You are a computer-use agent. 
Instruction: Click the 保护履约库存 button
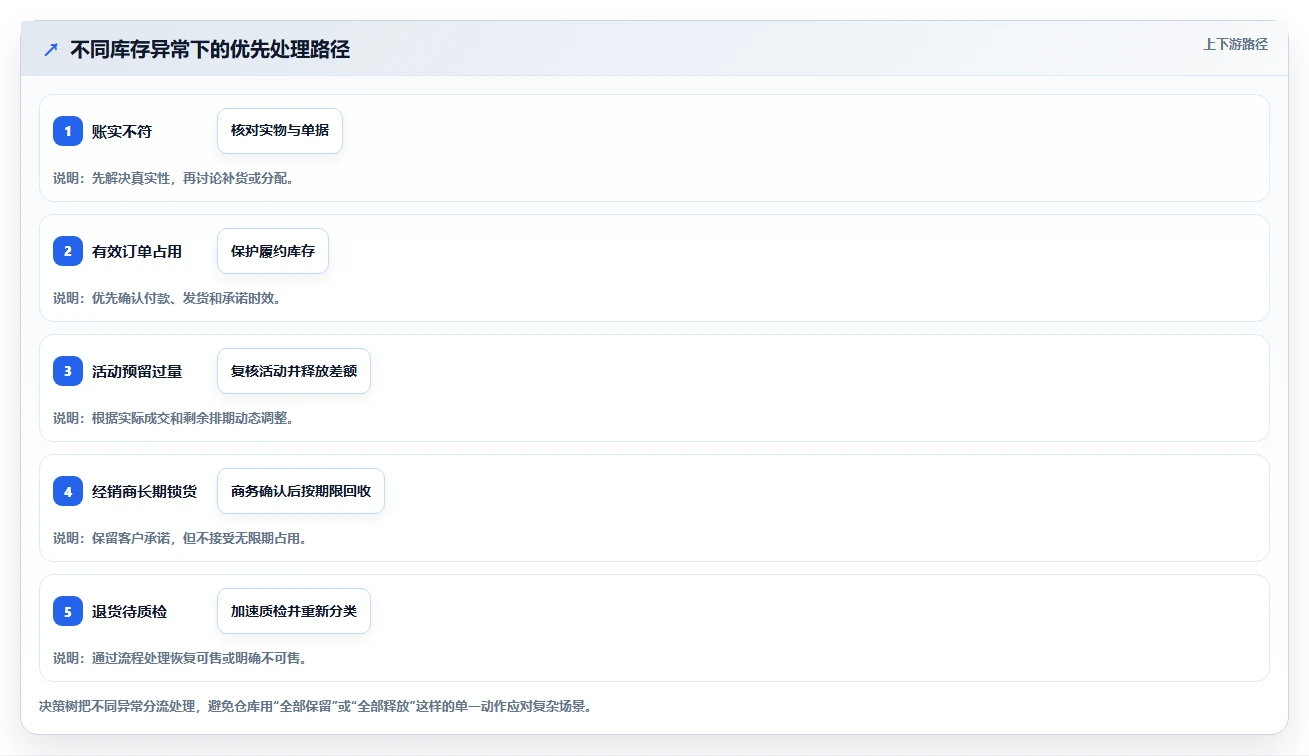tap(273, 251)
